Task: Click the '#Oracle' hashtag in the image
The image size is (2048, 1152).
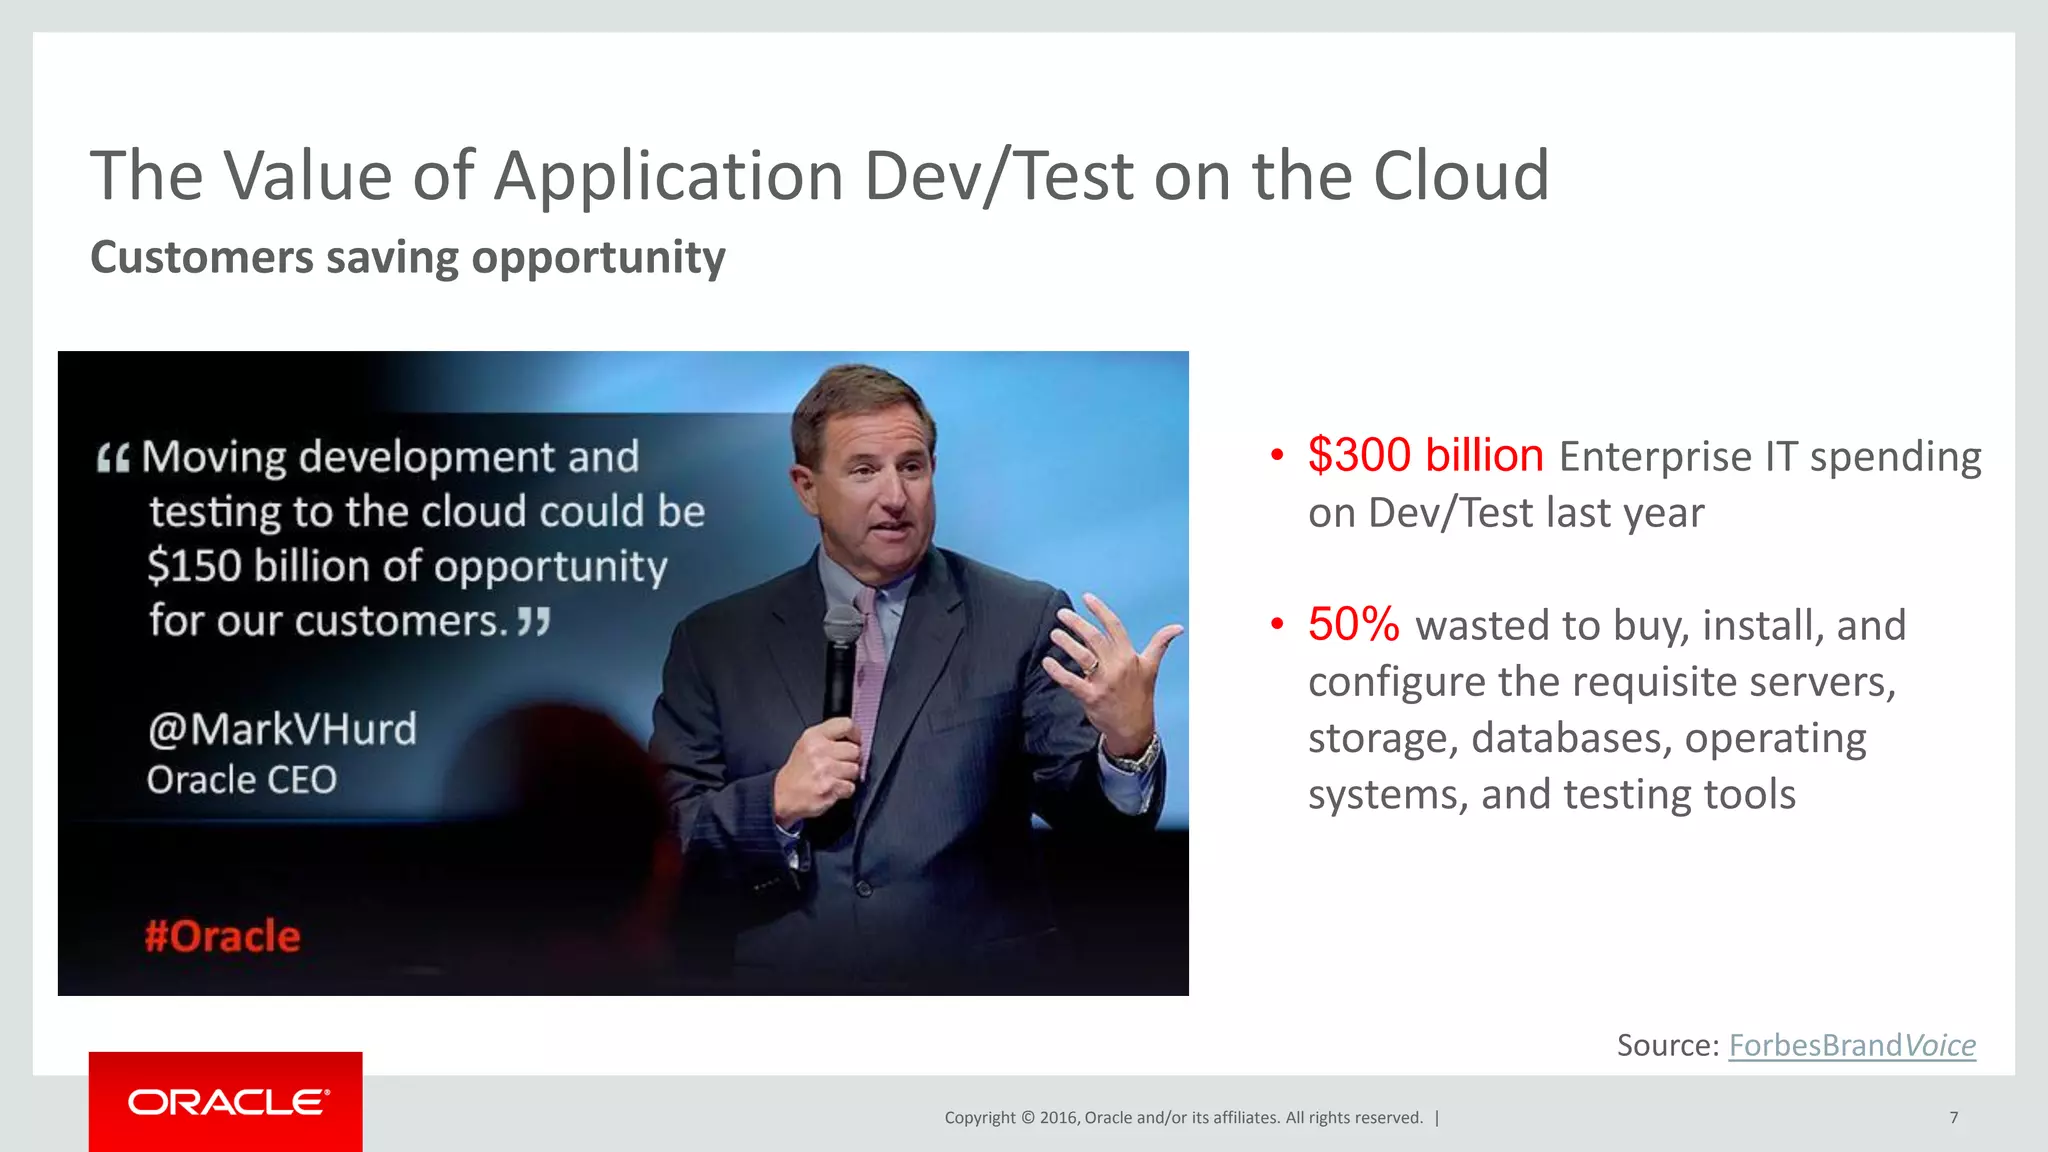Action: pyautogui.click(x=222, y=936)
